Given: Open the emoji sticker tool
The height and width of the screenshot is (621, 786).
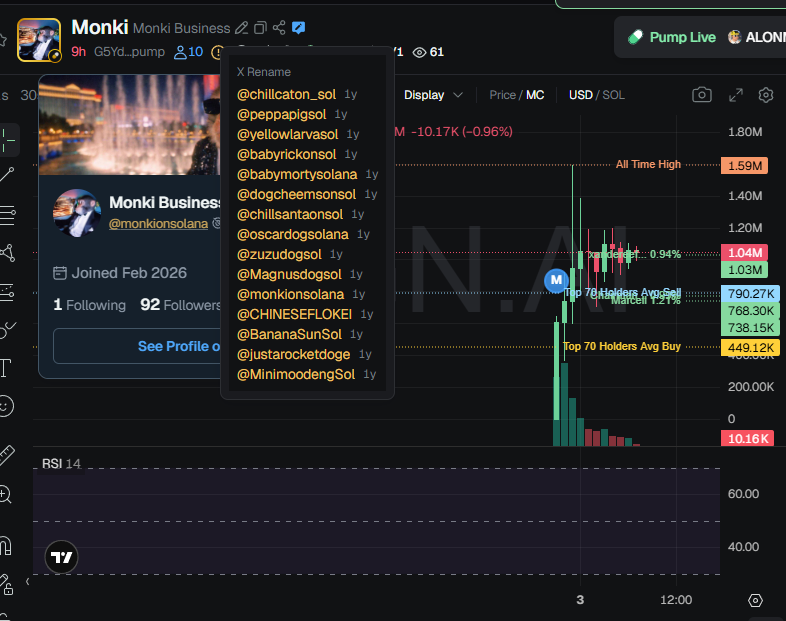Looking at the screenshot, I should pos(6,406).
